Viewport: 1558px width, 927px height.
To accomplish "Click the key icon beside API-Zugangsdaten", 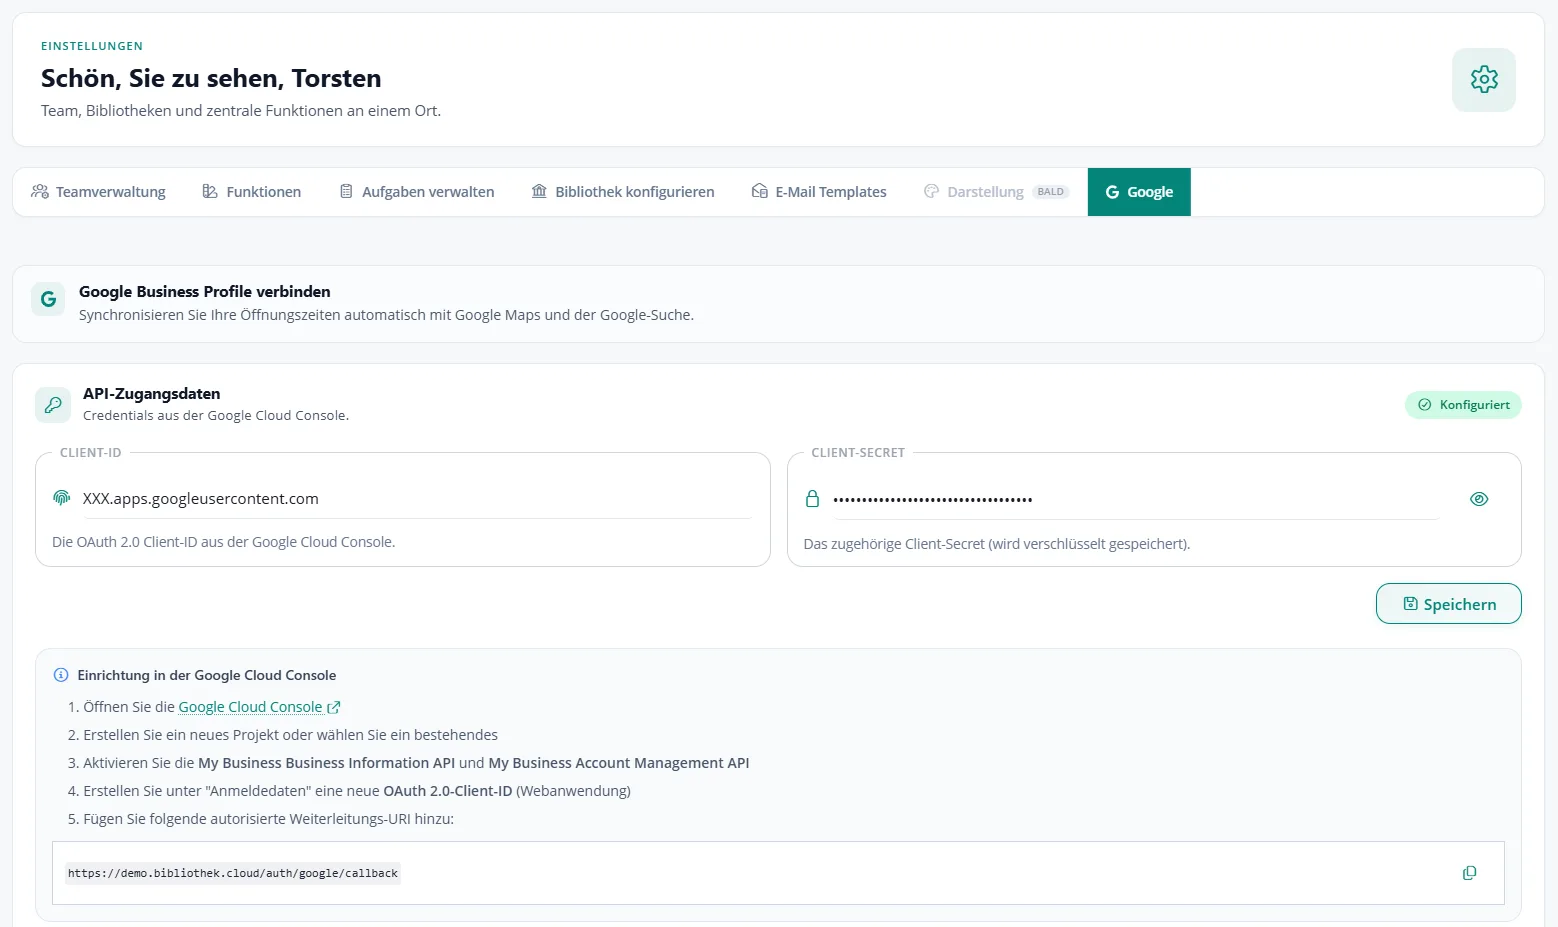I will pos(53,405).
